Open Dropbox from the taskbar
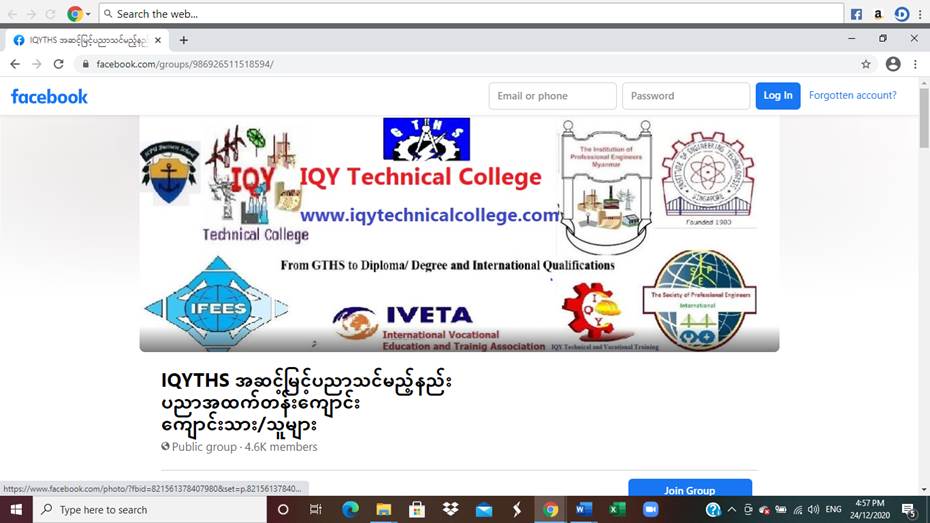 click(450, 509)
